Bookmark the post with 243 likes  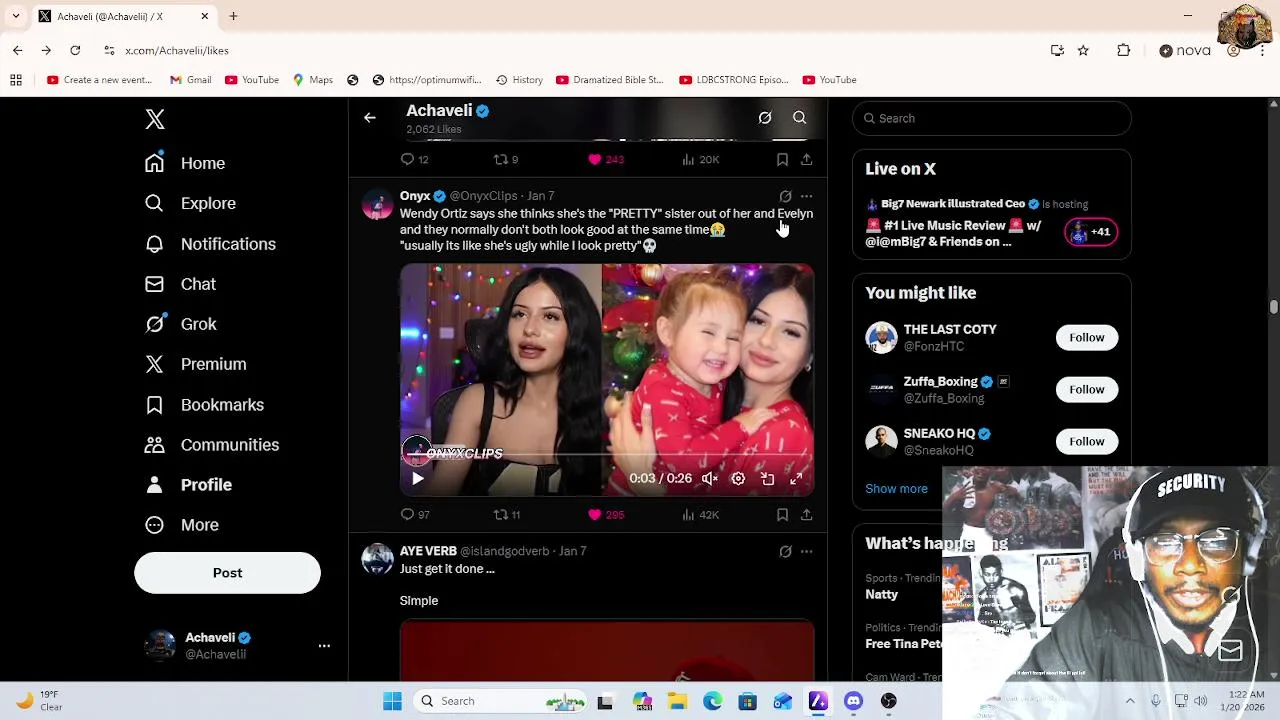click(782, 160)
